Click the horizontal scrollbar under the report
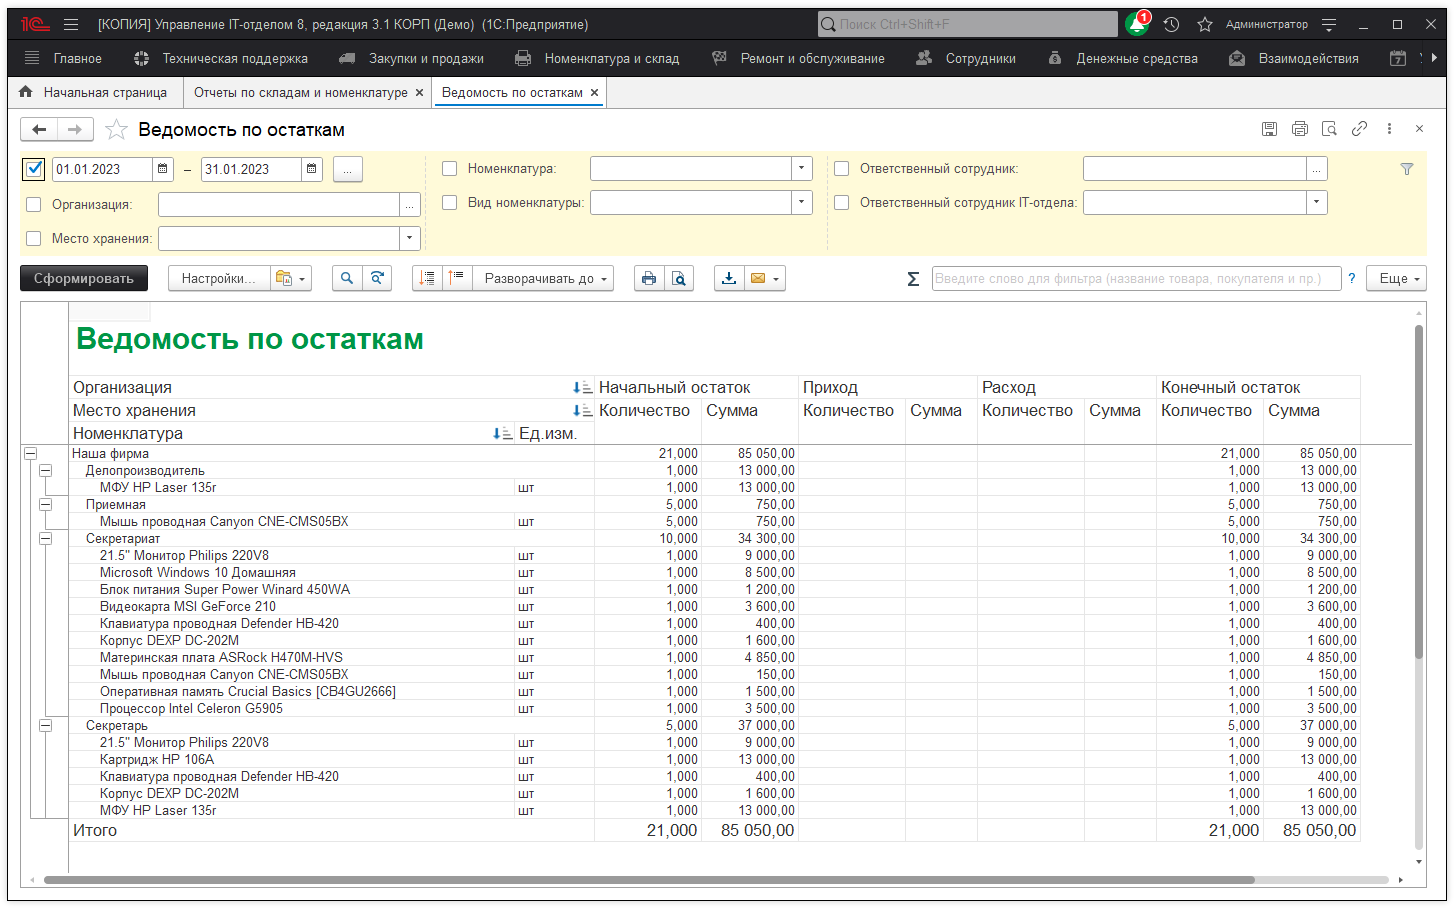The width and height of the screenshot is (1454, 908). click(x=648, y=881)
